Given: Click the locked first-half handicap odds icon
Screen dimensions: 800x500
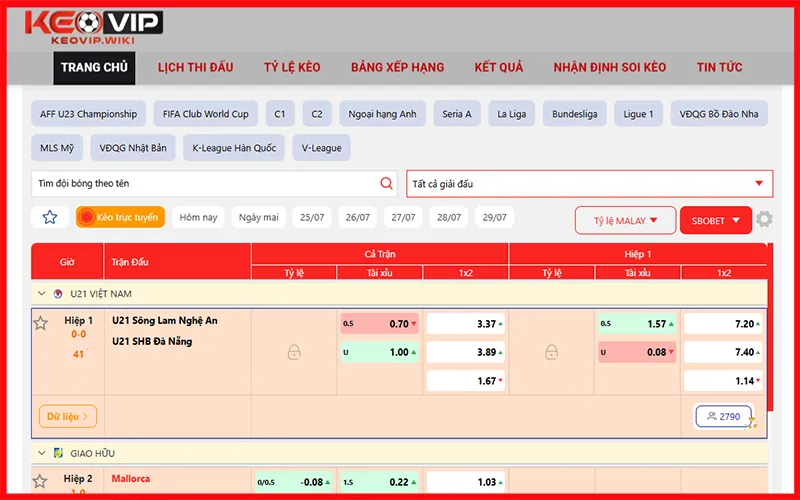Looking at the screenshot, I should pos(551,352).
